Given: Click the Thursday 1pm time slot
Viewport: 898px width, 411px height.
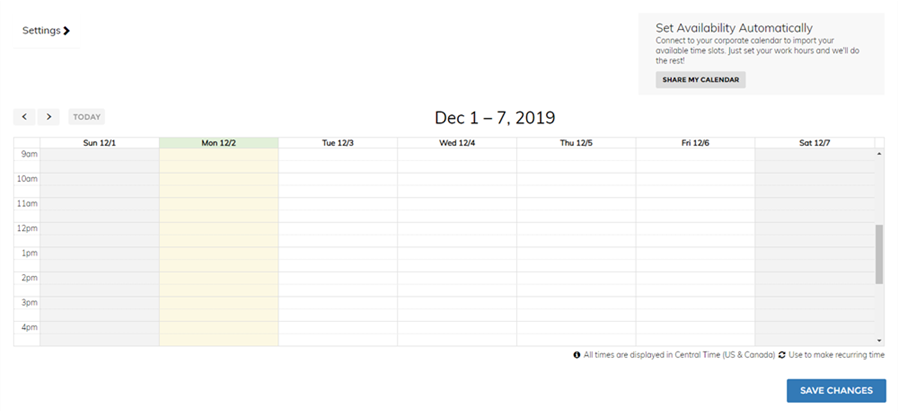Looking at the screenshot, I should coord(576,259).
